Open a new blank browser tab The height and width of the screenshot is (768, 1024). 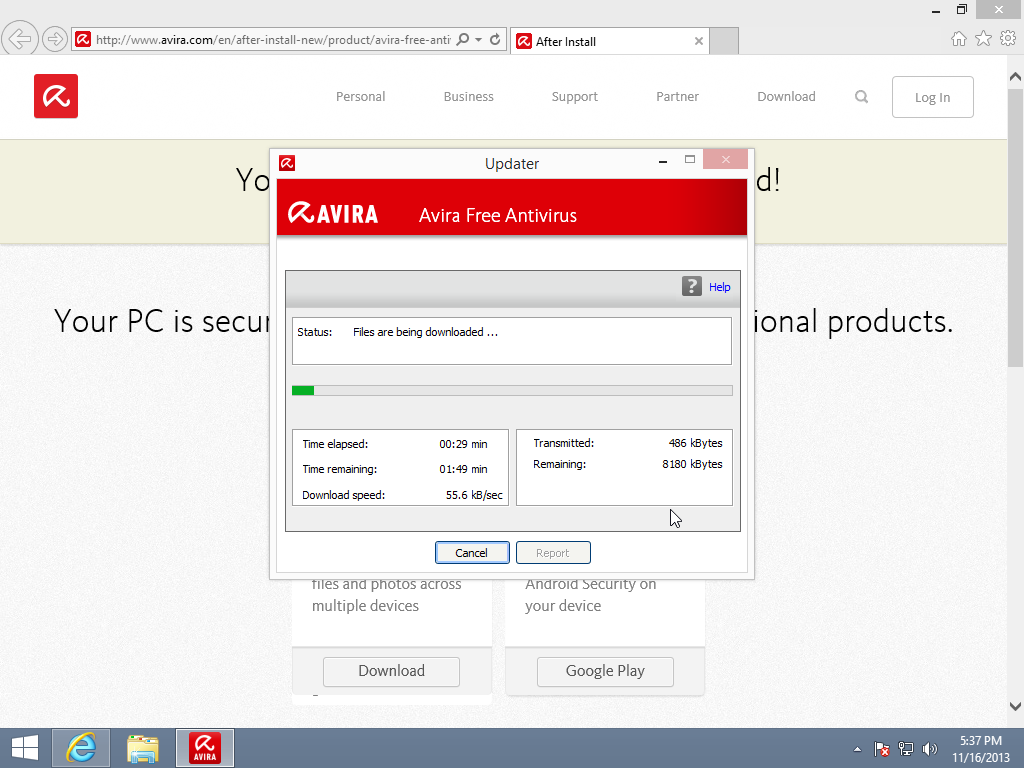pyautogui.click(x=724, y=41)
